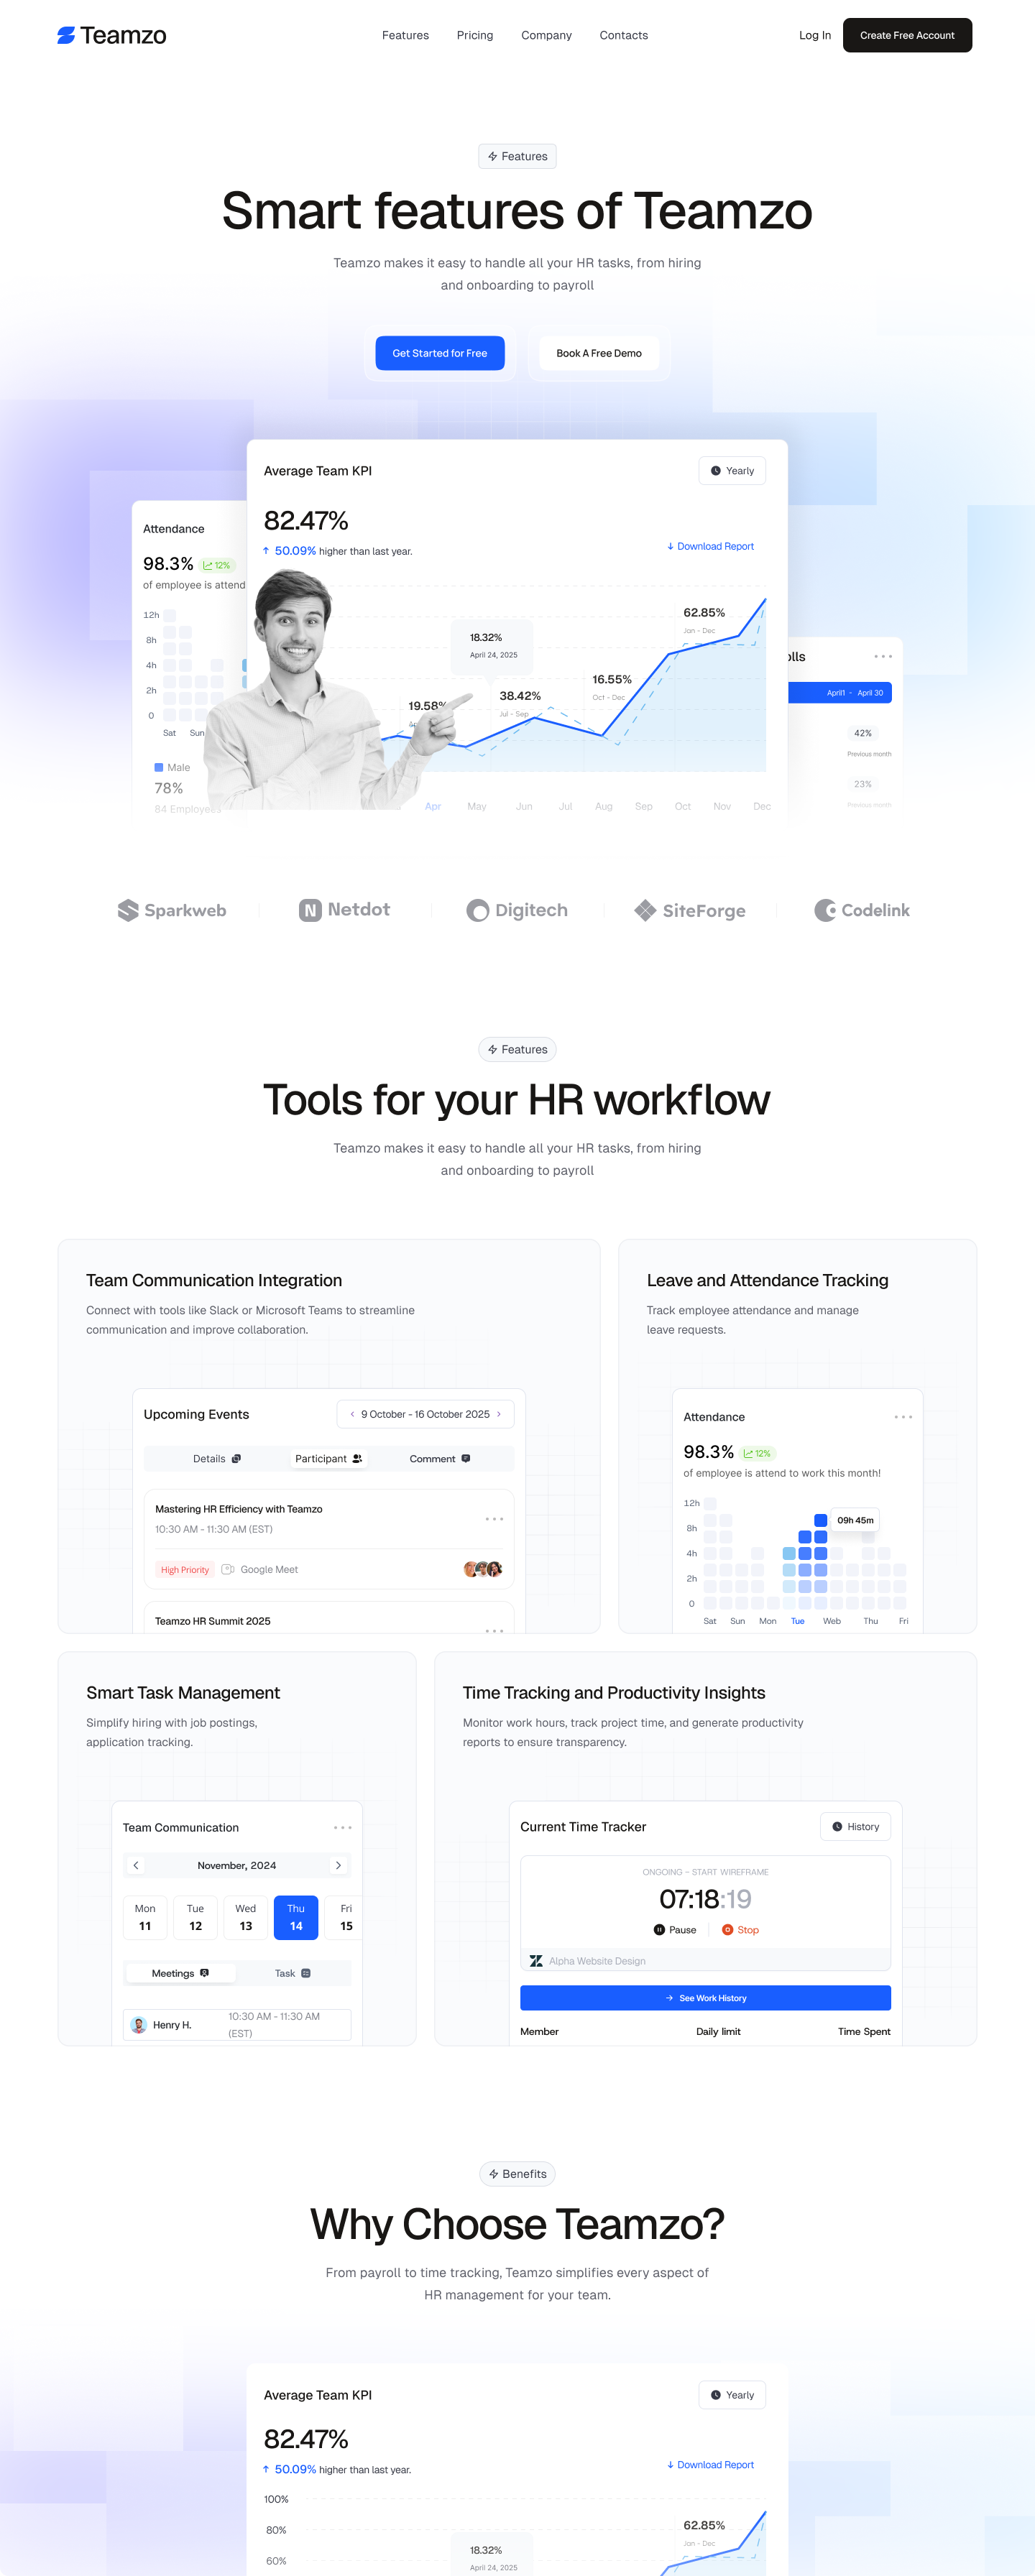The image size is (1035, 2576).
Task: Click Book A Free Demo button
Action: pos(599,353)
